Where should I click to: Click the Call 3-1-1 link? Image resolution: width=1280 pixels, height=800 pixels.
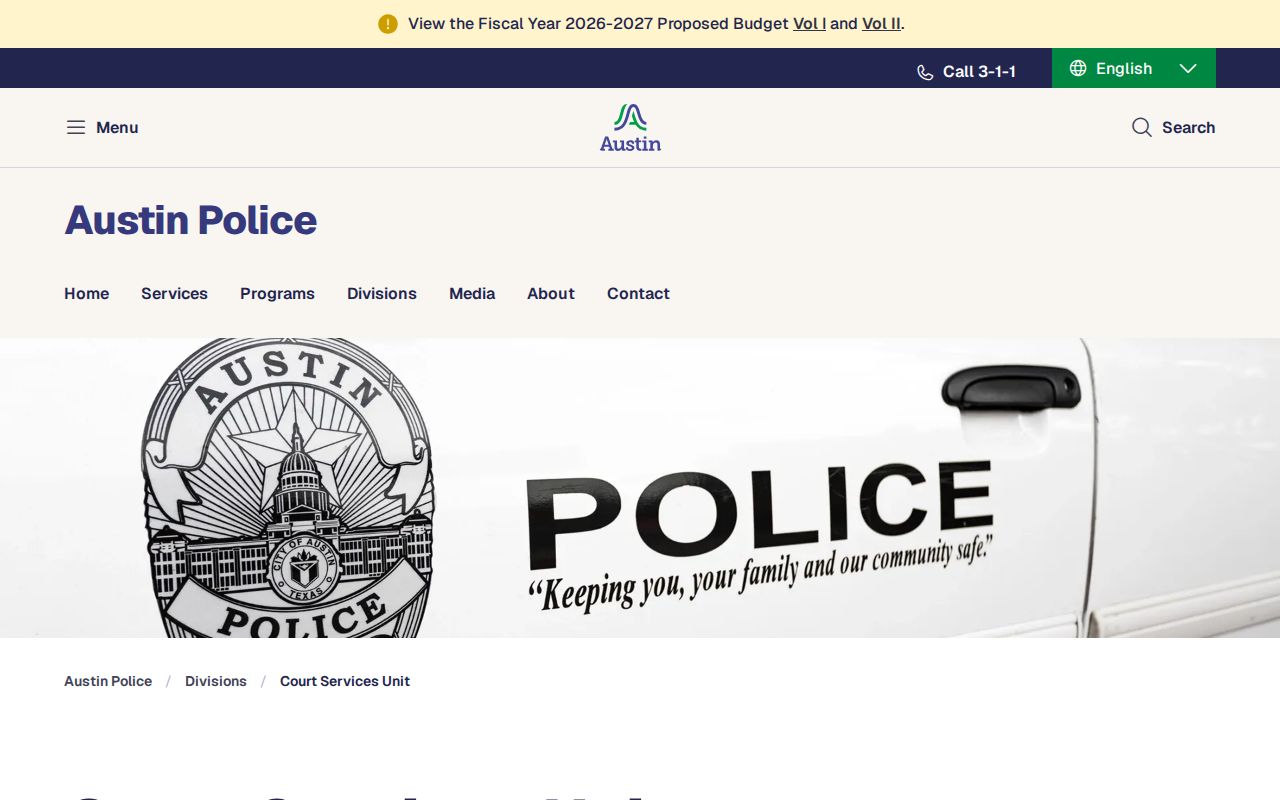(967, 72)
